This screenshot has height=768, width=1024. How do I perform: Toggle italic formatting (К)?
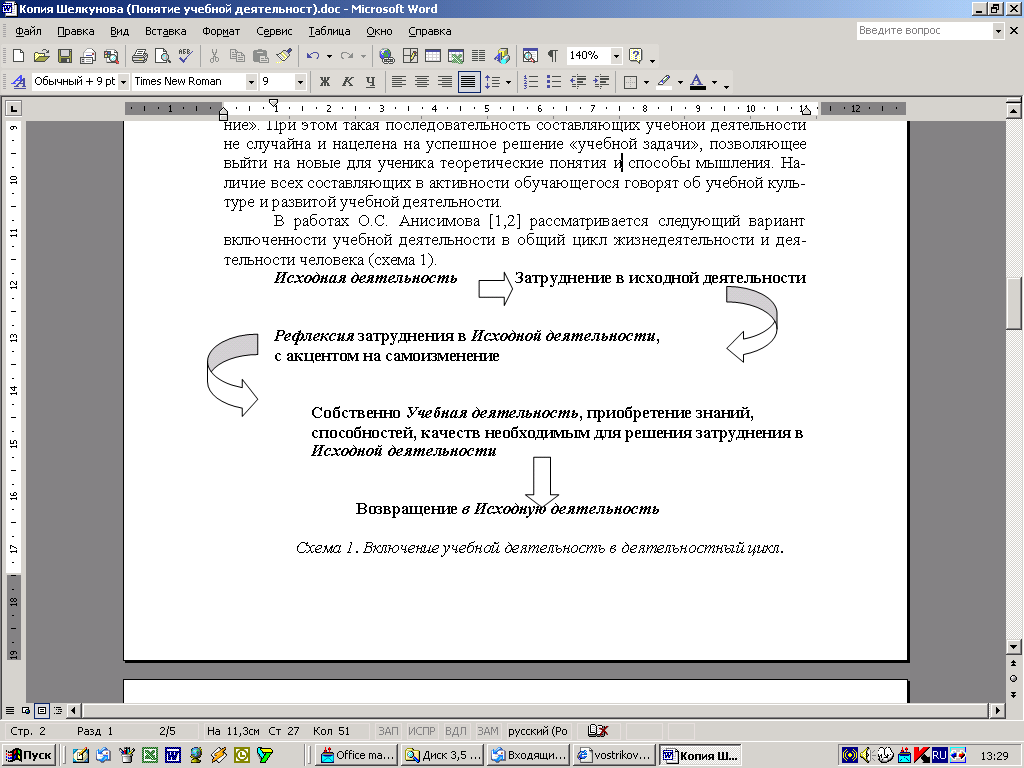coord(348,82)
